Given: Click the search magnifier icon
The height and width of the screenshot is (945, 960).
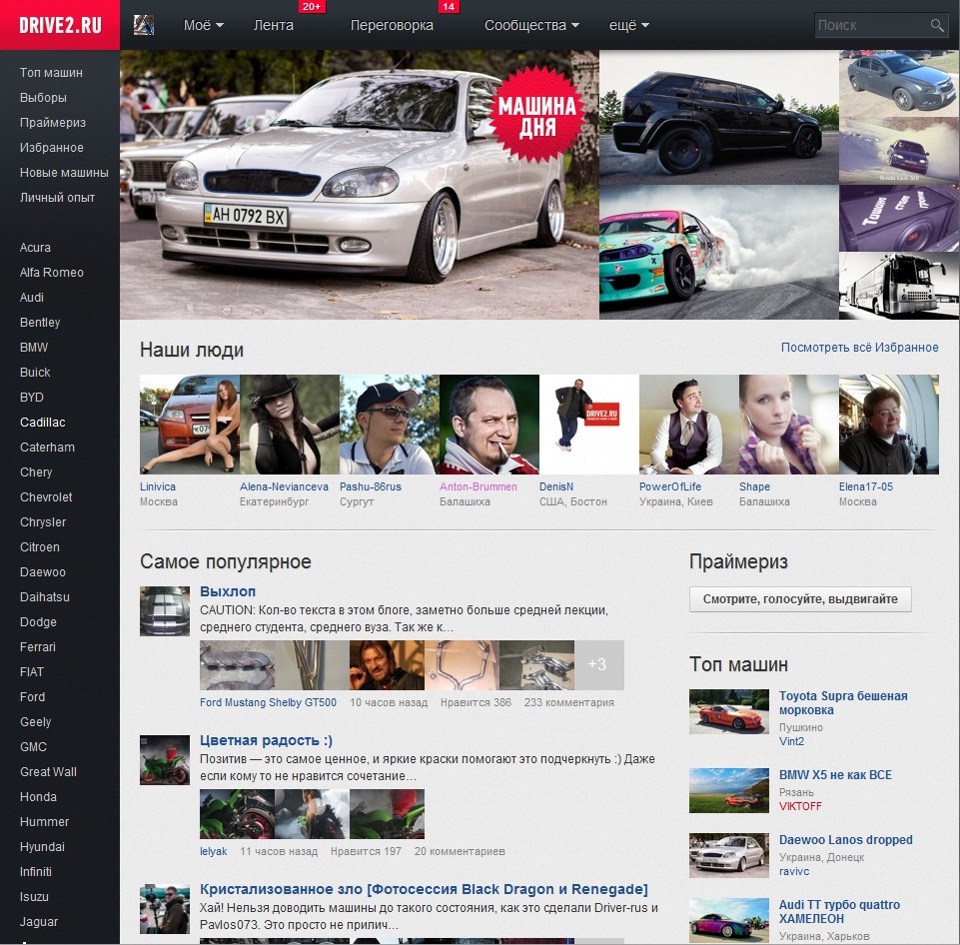Looking at the screenshot, I should click(937, 25).
